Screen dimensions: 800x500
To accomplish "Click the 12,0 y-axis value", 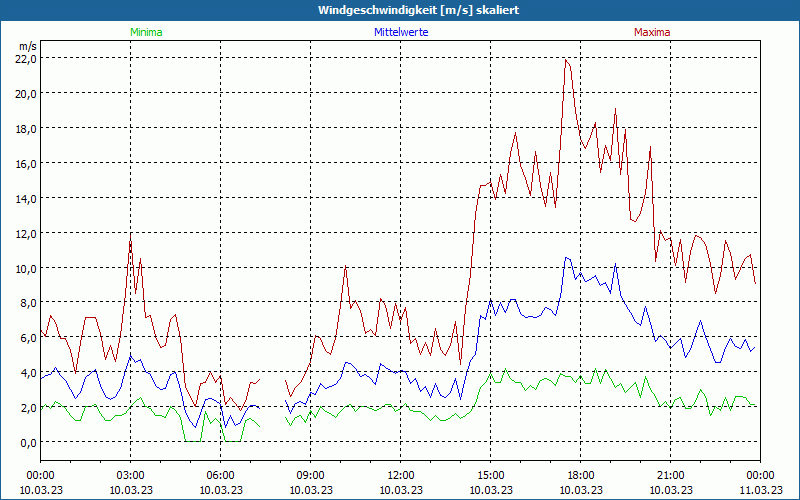I will click(25, 233).
